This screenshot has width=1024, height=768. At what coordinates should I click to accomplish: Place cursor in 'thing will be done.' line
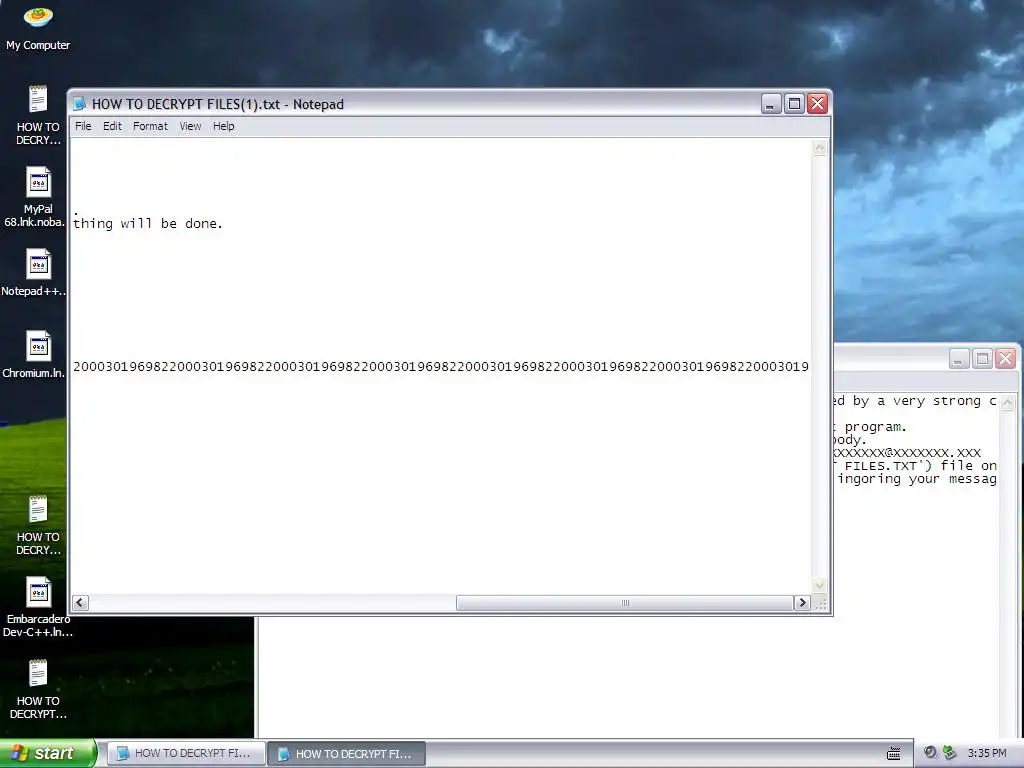(x=148, y=223)
